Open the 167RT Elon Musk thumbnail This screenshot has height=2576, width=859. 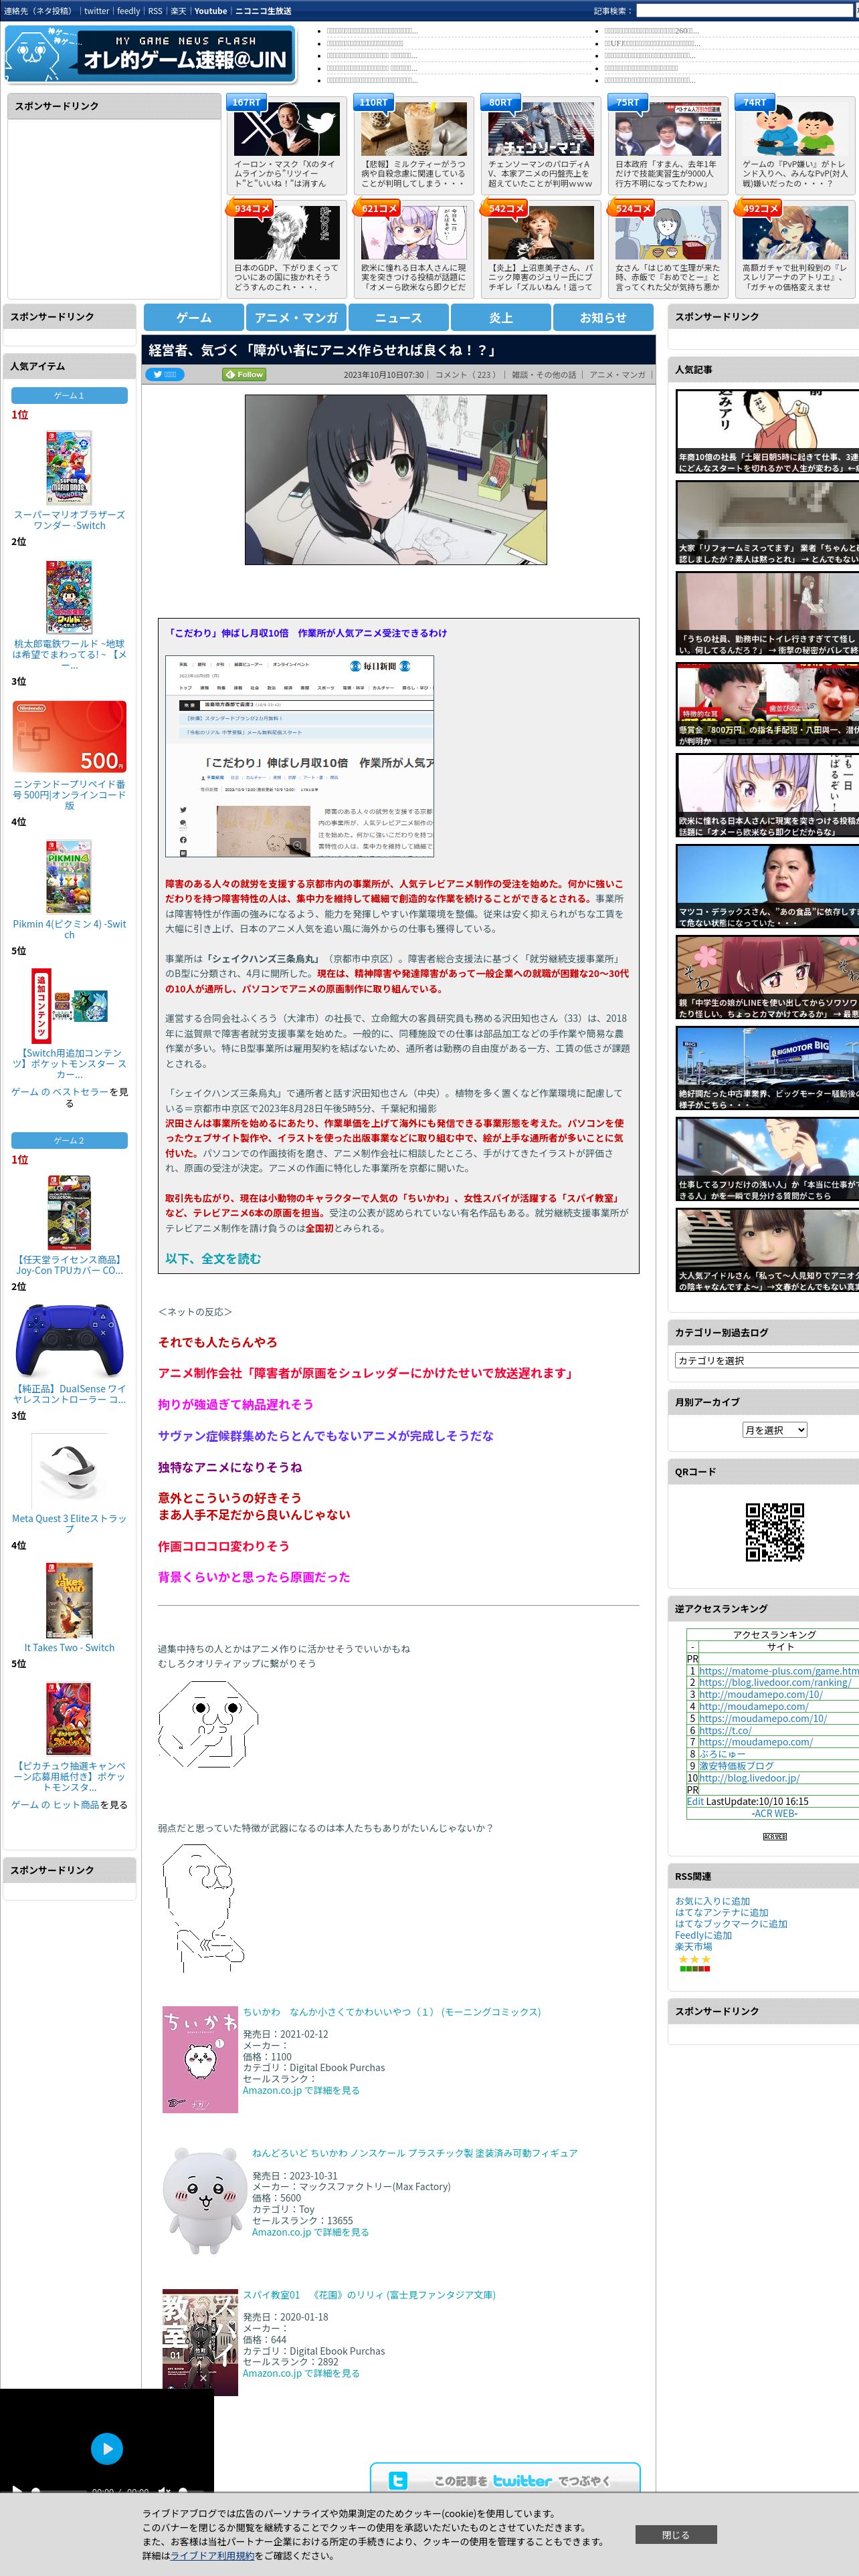[x=287, y=130]
